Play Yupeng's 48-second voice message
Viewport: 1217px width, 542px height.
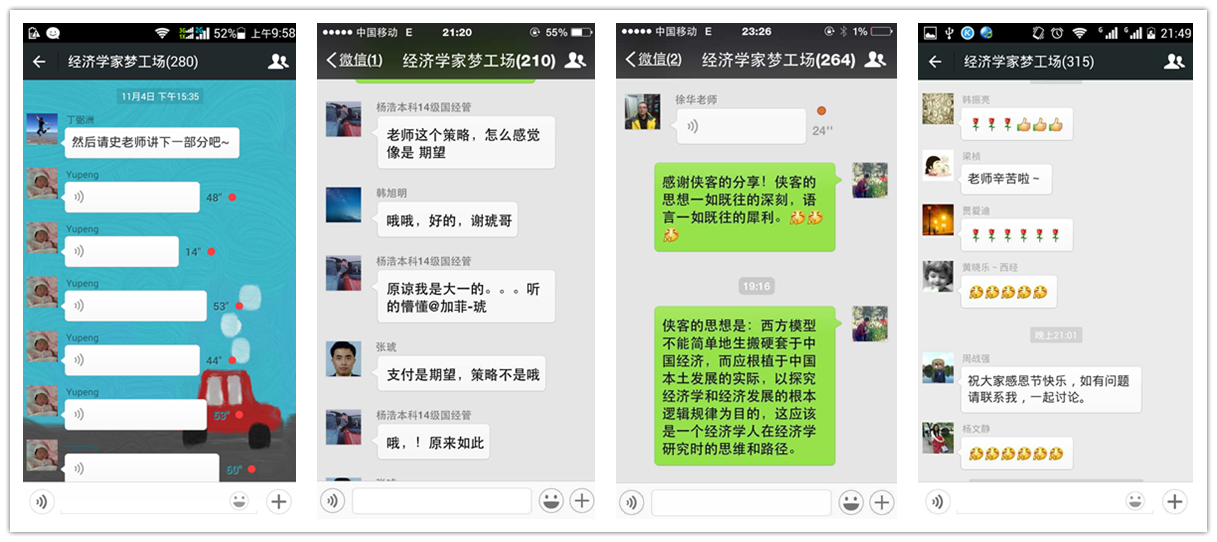tap(132, 197)
